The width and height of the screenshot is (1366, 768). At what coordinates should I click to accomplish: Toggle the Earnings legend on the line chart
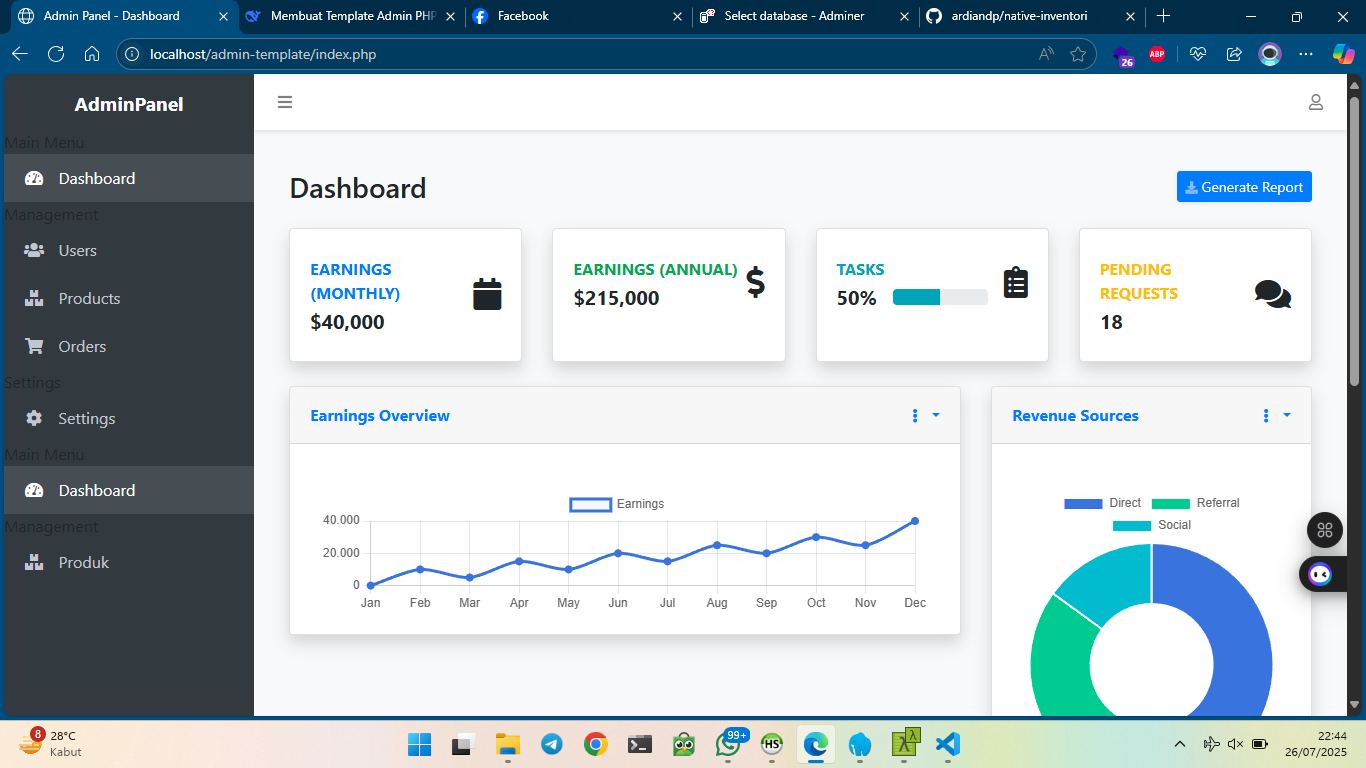[617, 504]
